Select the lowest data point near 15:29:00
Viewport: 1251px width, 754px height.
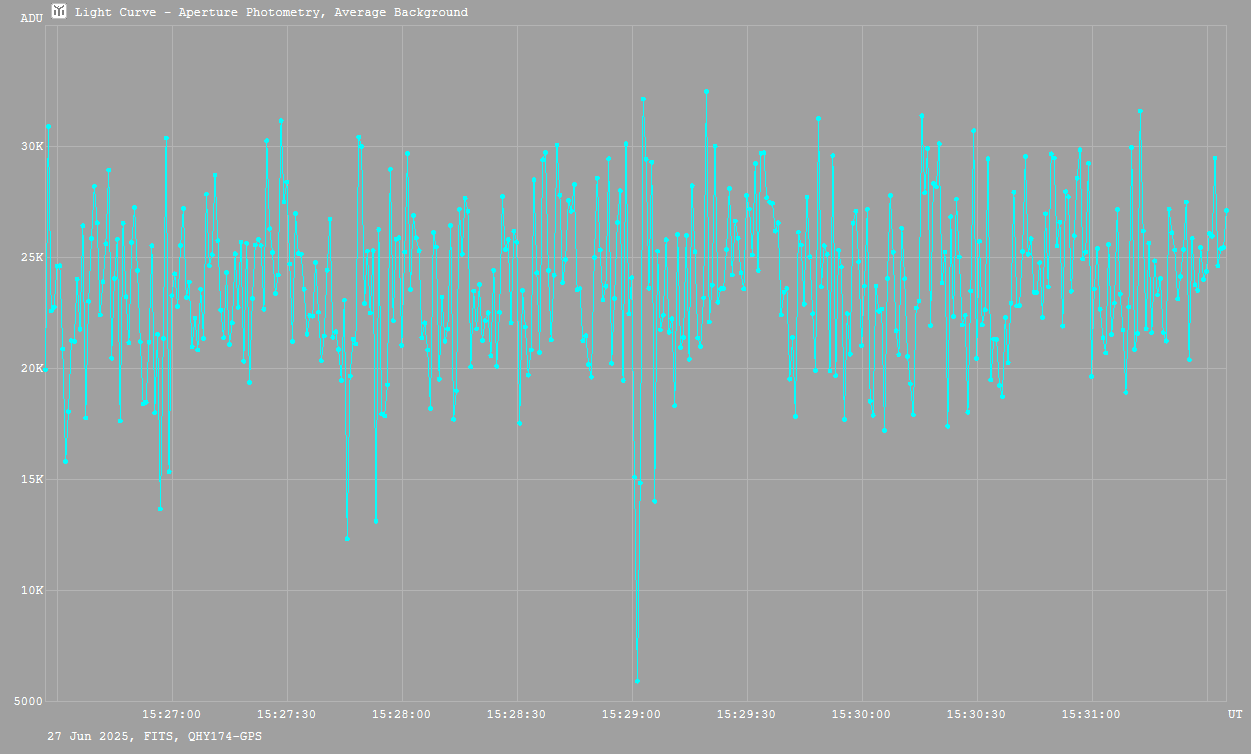(637, 681)
